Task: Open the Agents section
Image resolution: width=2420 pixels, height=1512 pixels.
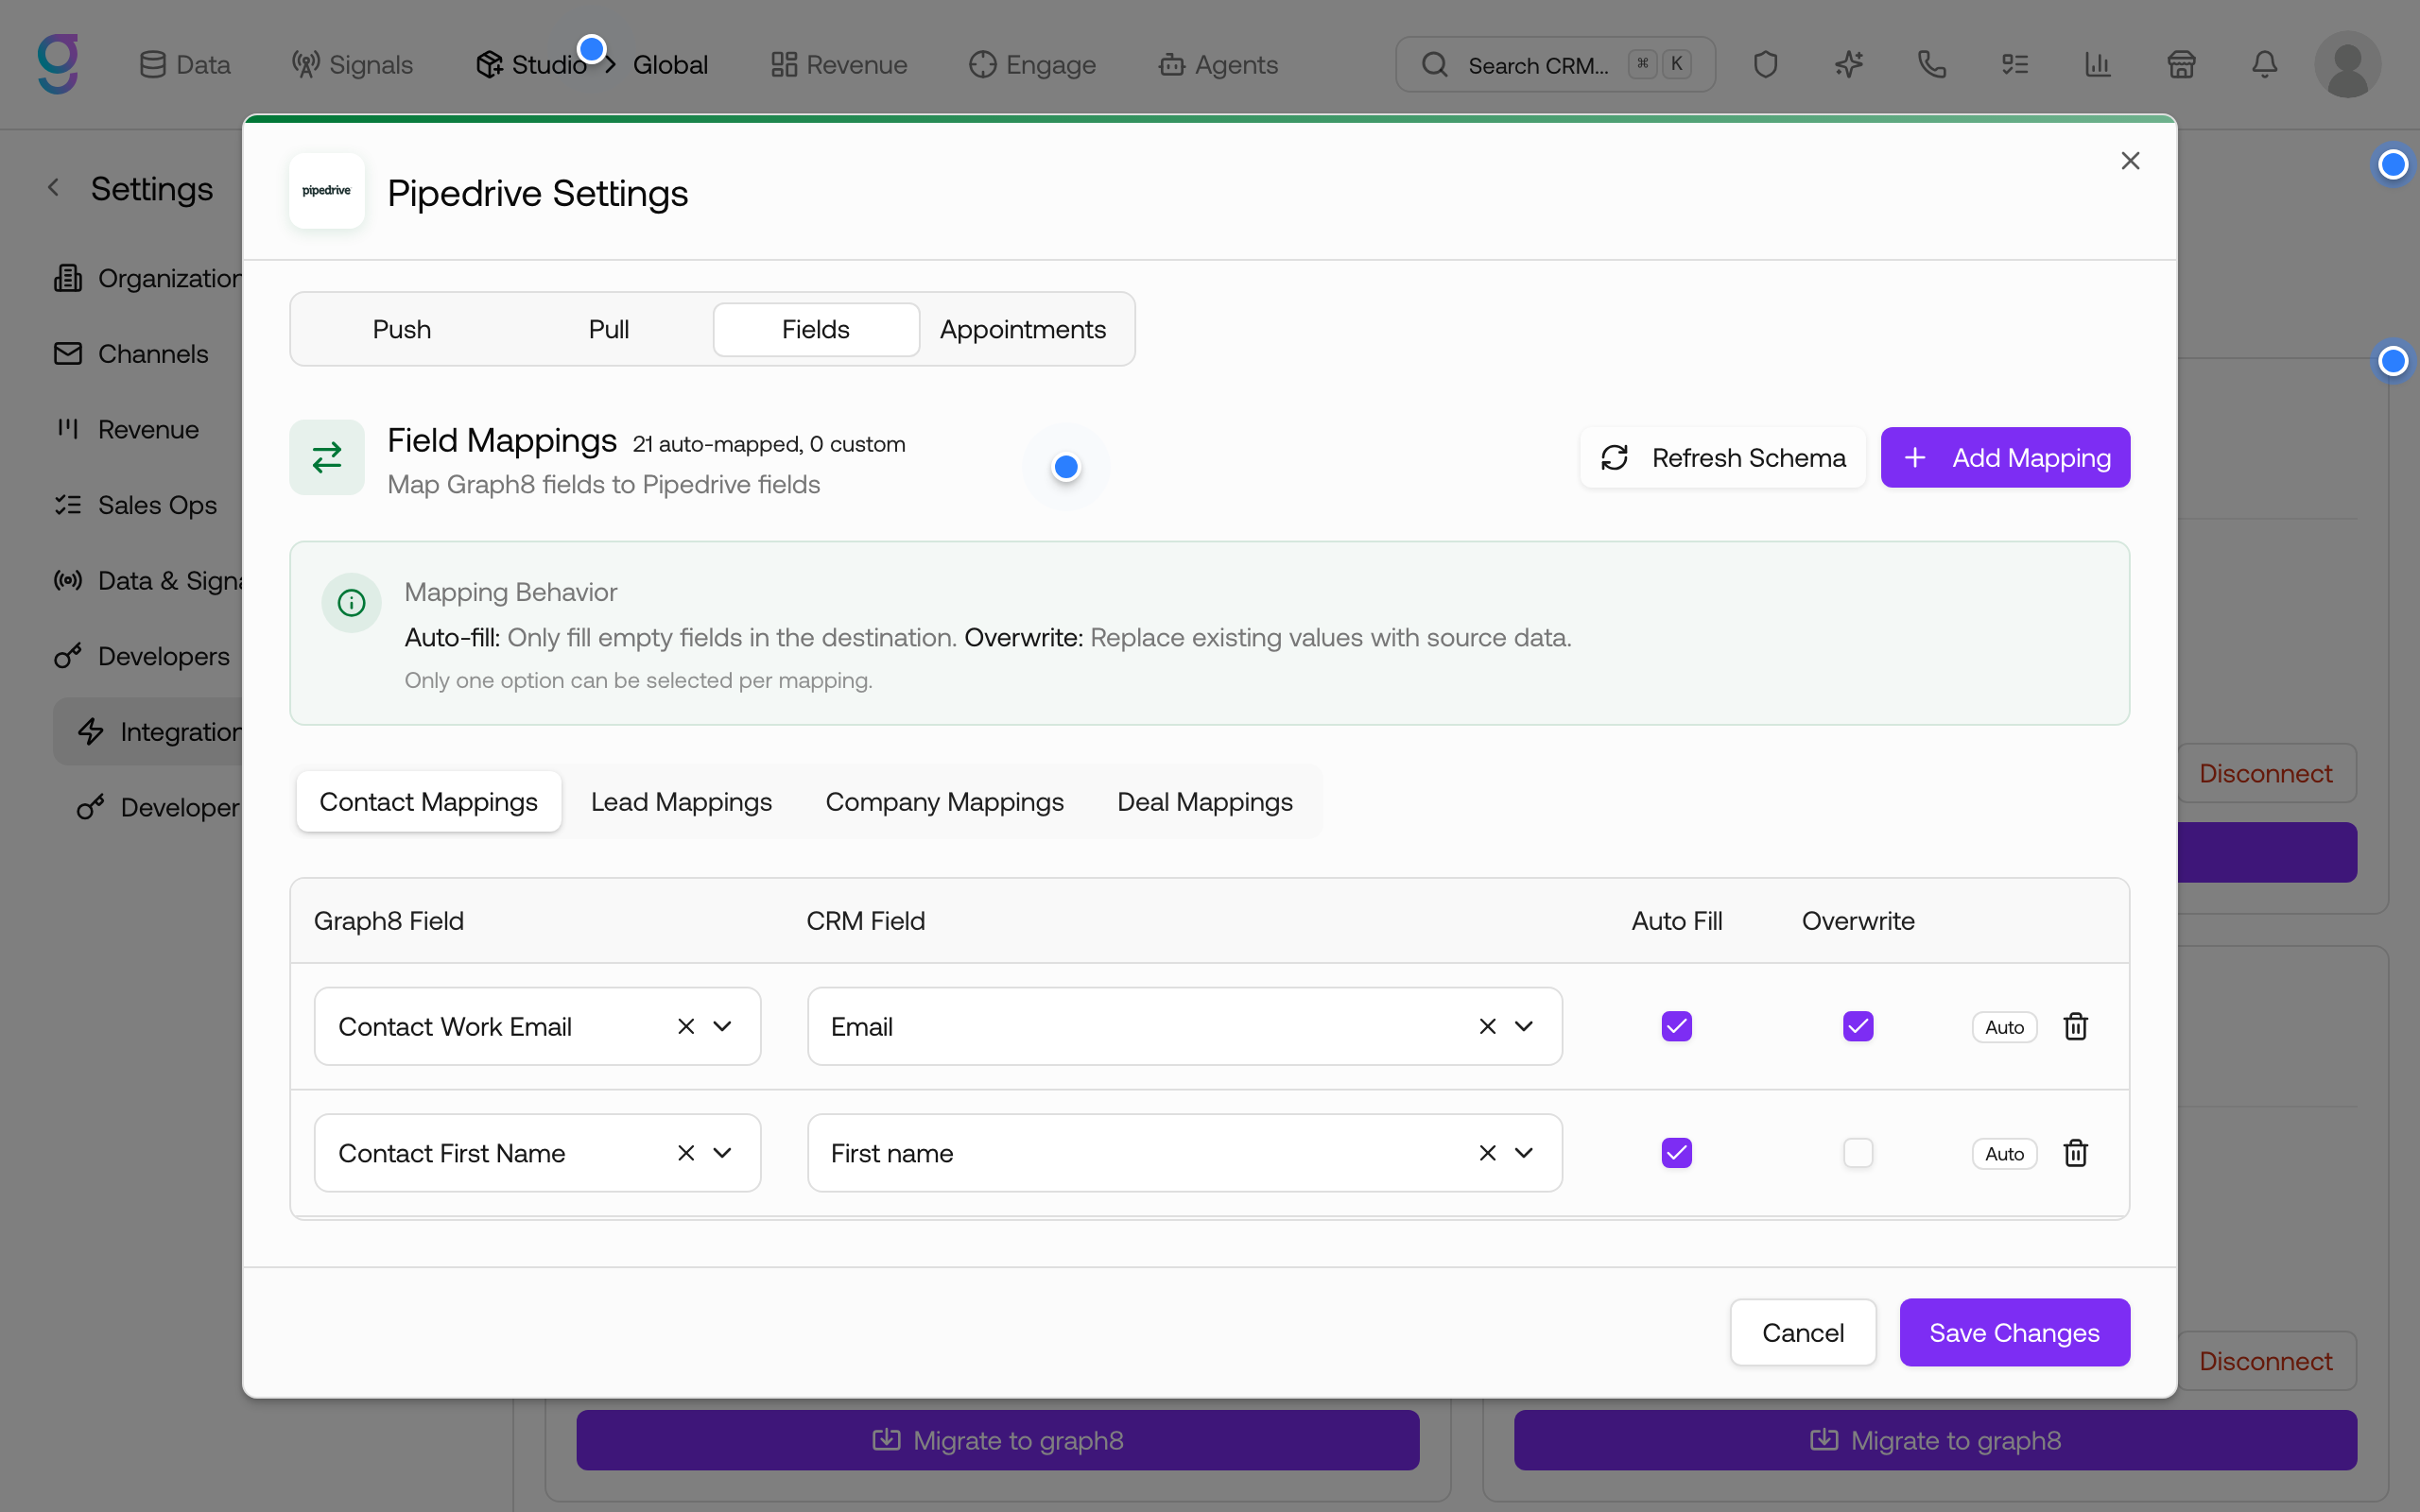Action: coord(1218,65)
